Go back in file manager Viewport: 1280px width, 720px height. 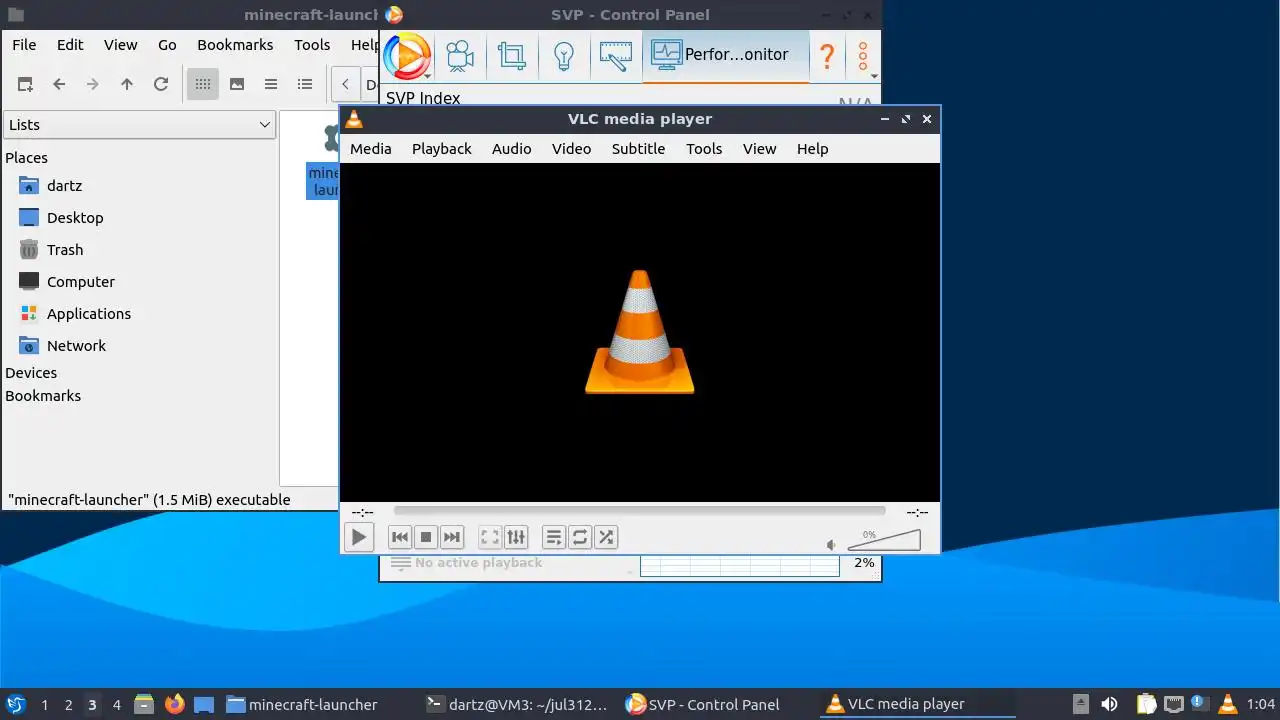point(59,84)
